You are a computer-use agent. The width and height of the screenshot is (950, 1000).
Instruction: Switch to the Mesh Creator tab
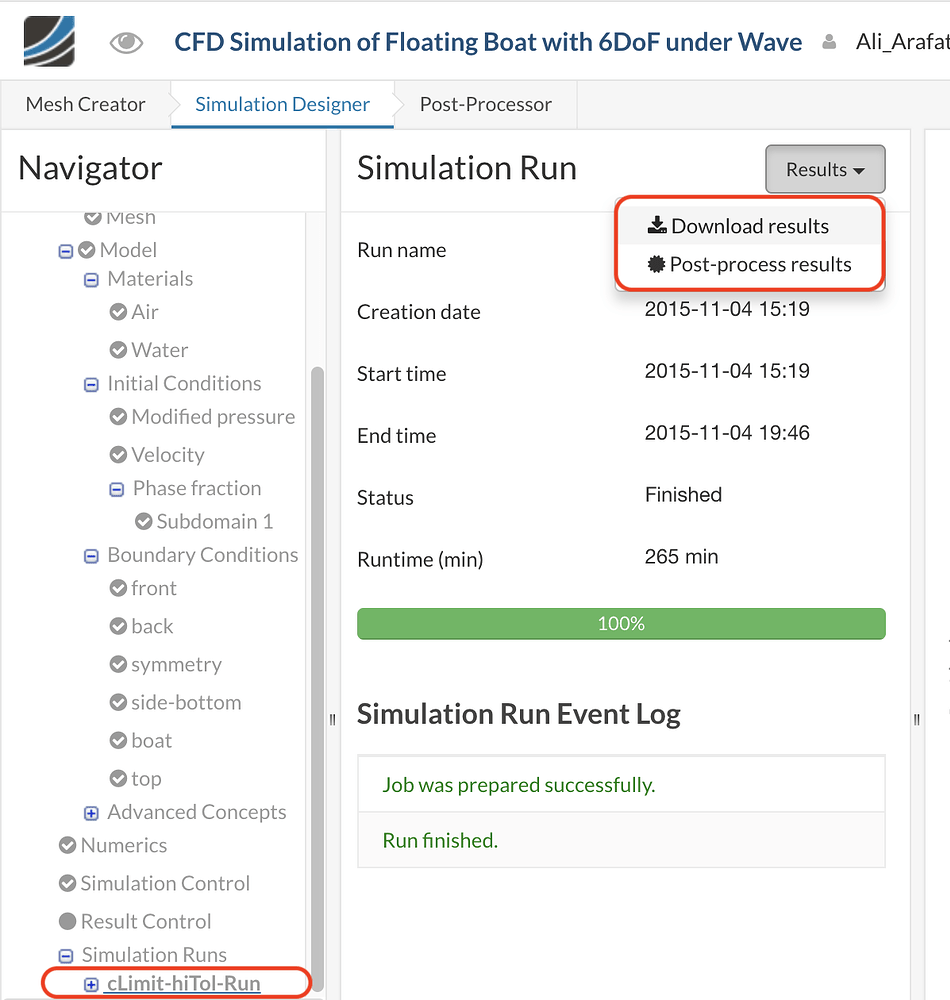86,104
